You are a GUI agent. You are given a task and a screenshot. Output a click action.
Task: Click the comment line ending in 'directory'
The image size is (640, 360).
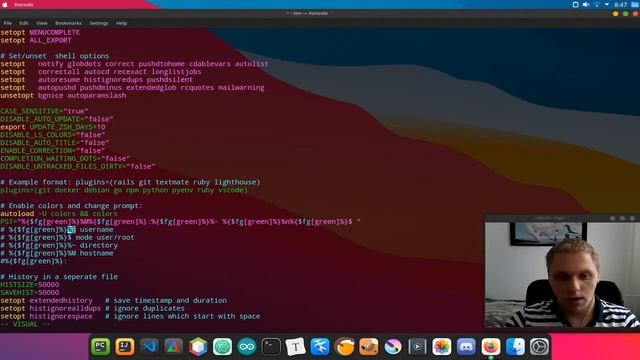(59, 245)
